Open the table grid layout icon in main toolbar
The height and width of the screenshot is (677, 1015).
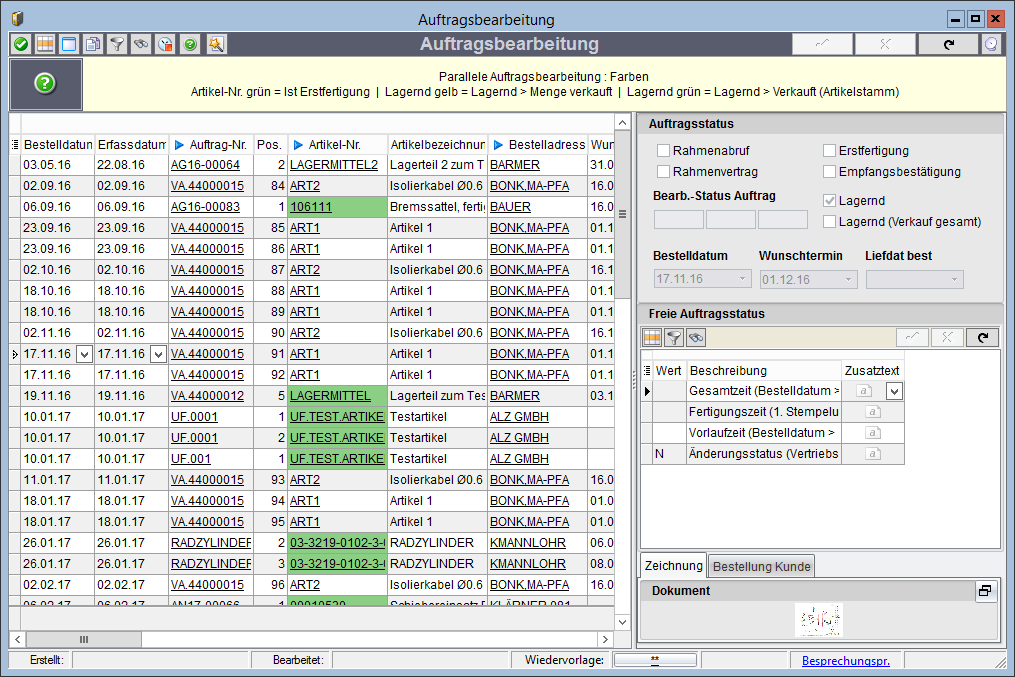(45, 44)
